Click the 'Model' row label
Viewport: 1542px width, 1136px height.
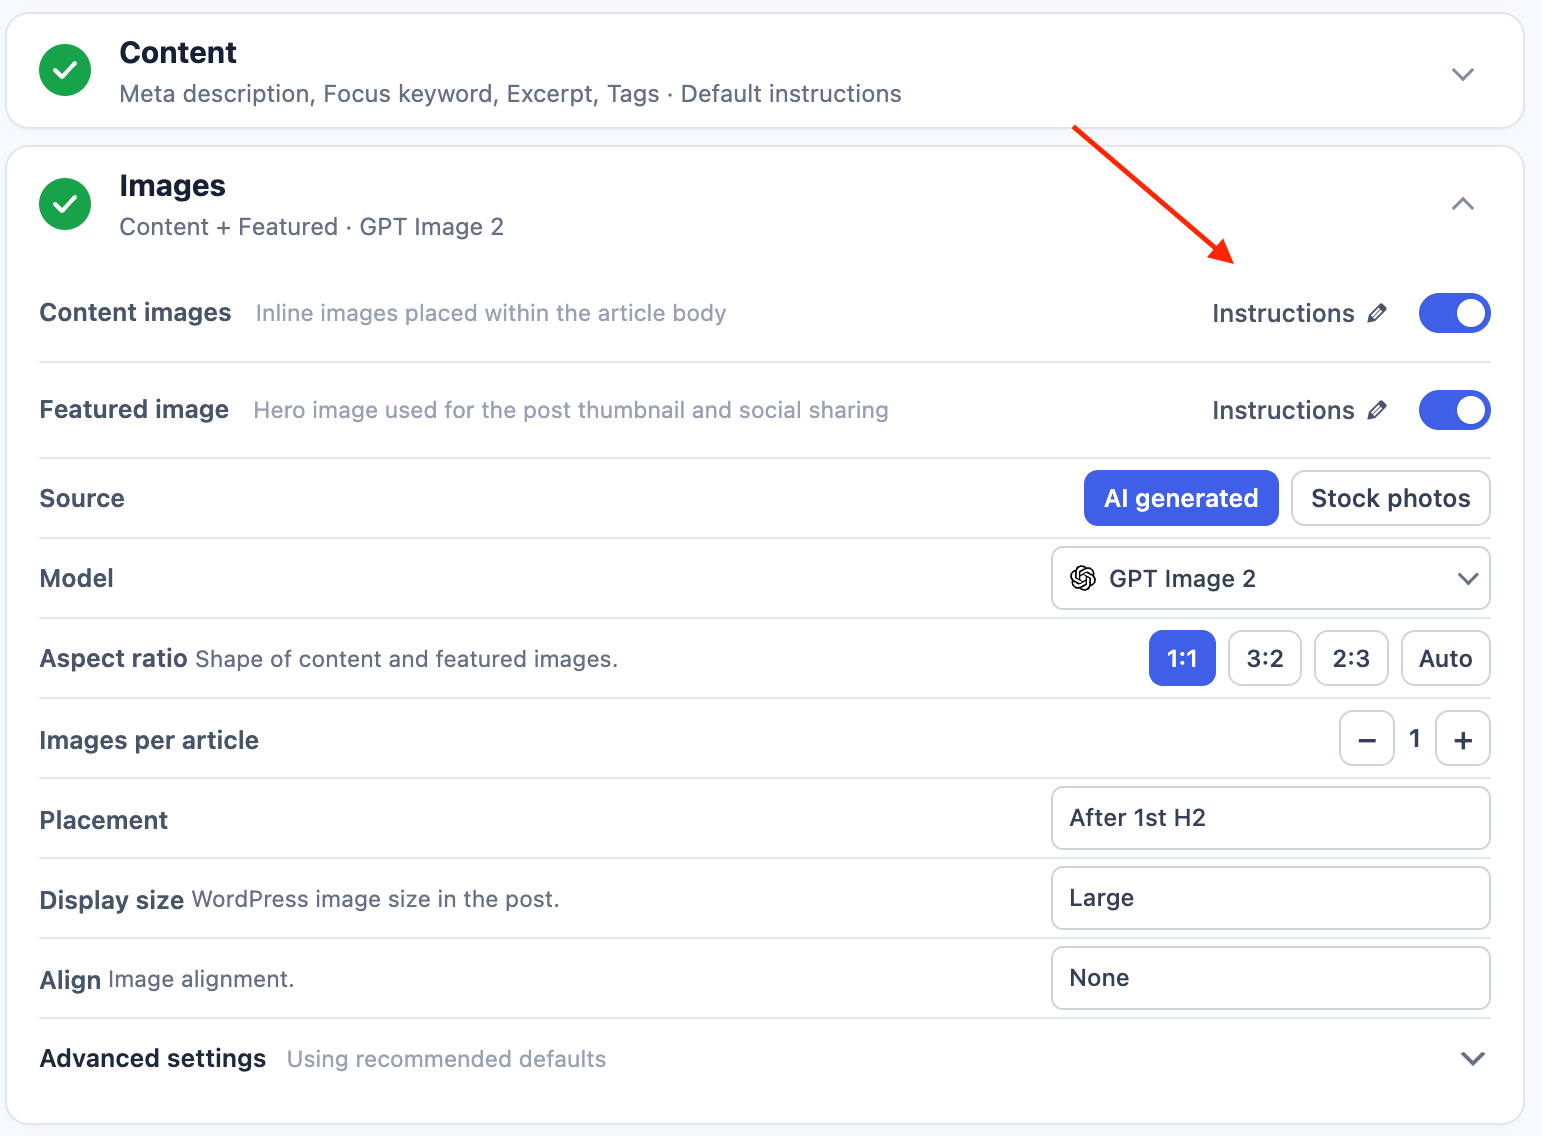tap(76, 578)
